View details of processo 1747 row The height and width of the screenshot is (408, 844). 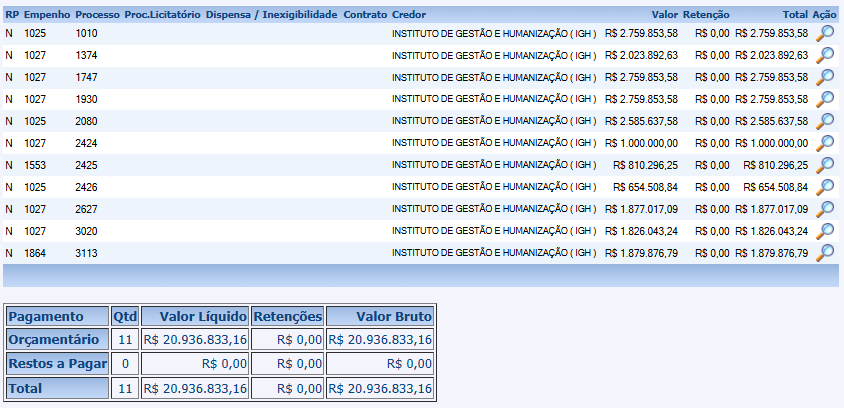pos(825,77)
